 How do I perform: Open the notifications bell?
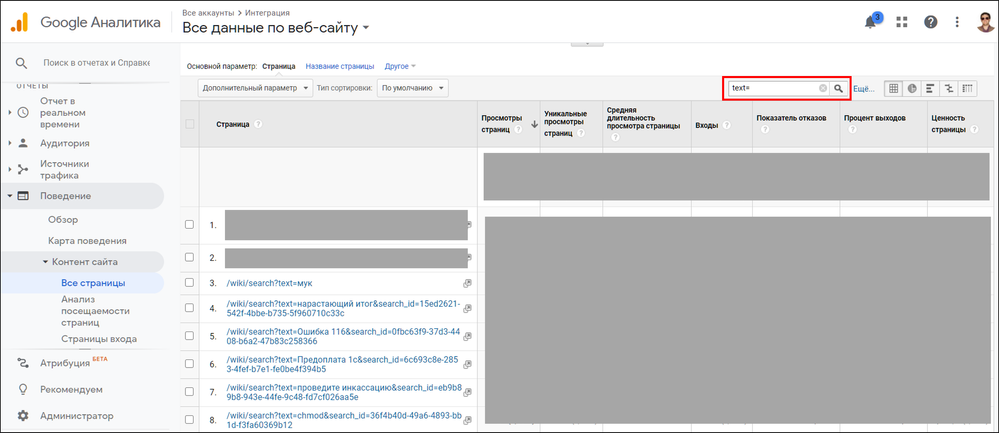point(870,22)
